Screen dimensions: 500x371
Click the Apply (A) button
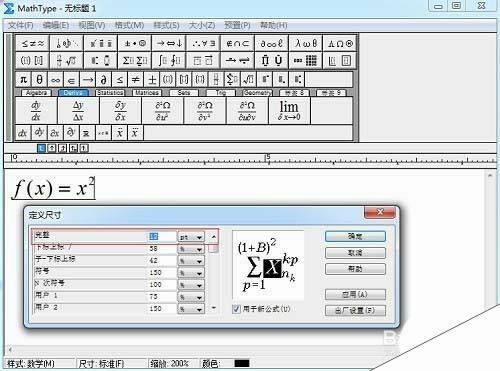[355, 295]
